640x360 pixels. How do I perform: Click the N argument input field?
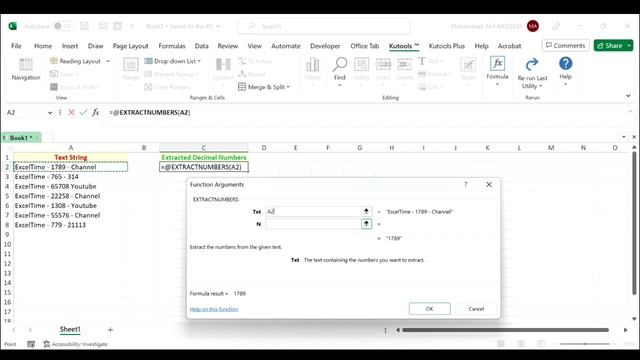coord(313,224)
